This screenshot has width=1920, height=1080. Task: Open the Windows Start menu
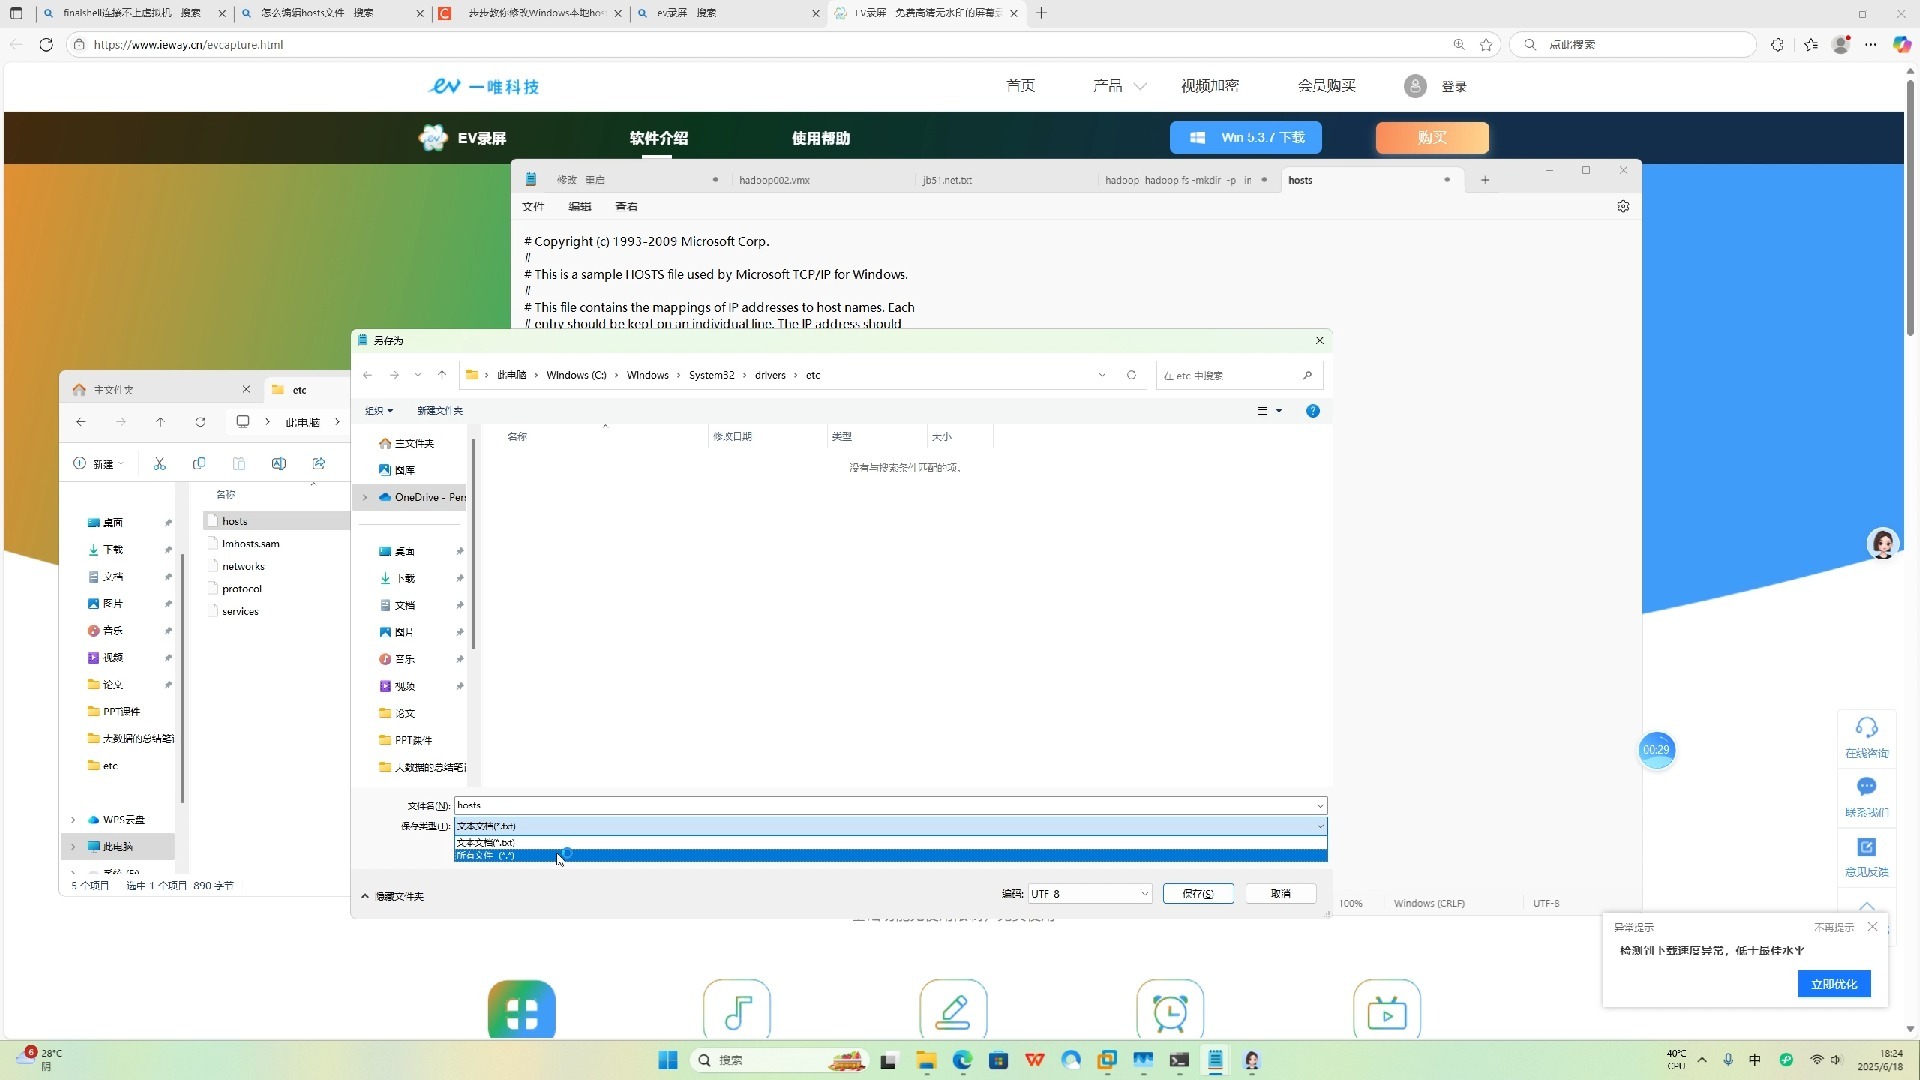click(x=668, y=1061)
